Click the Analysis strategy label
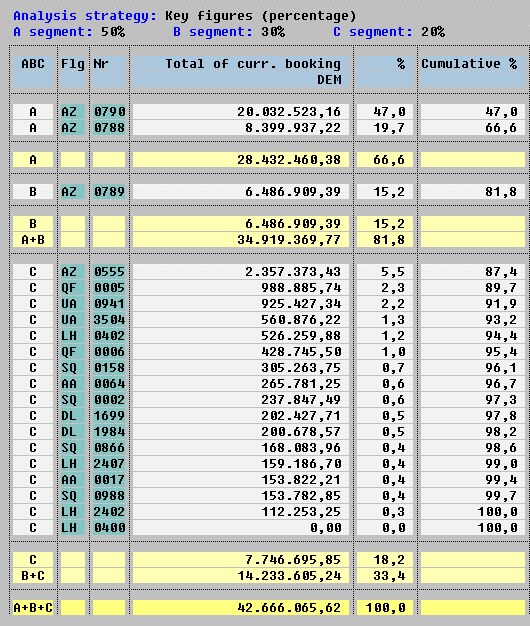Screen dimensions: 530x626 [x=85, y=16]
